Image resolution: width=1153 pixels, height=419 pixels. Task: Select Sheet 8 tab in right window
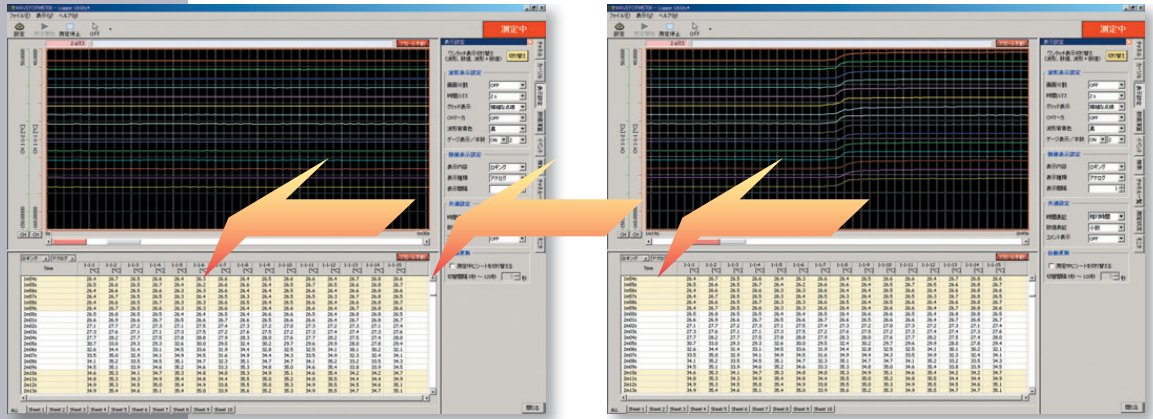click(x=780, y=409)
